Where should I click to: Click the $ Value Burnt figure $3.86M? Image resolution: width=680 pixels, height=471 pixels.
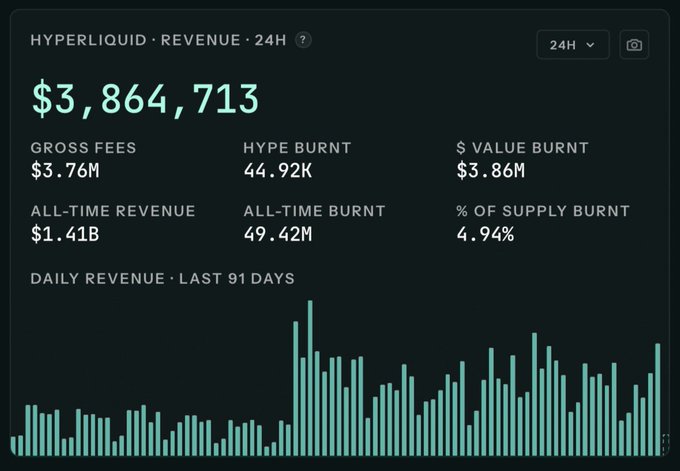[x=490, y=170]
